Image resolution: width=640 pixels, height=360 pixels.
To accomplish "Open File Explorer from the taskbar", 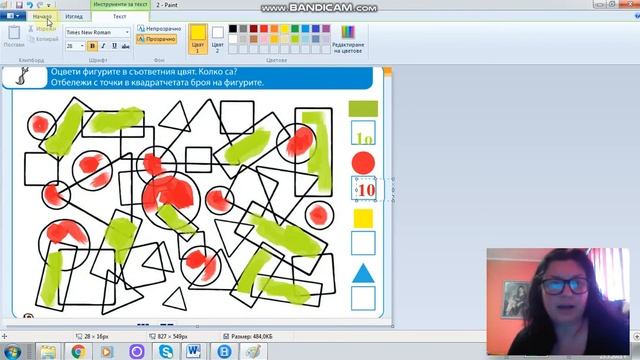I will [48, 351].
